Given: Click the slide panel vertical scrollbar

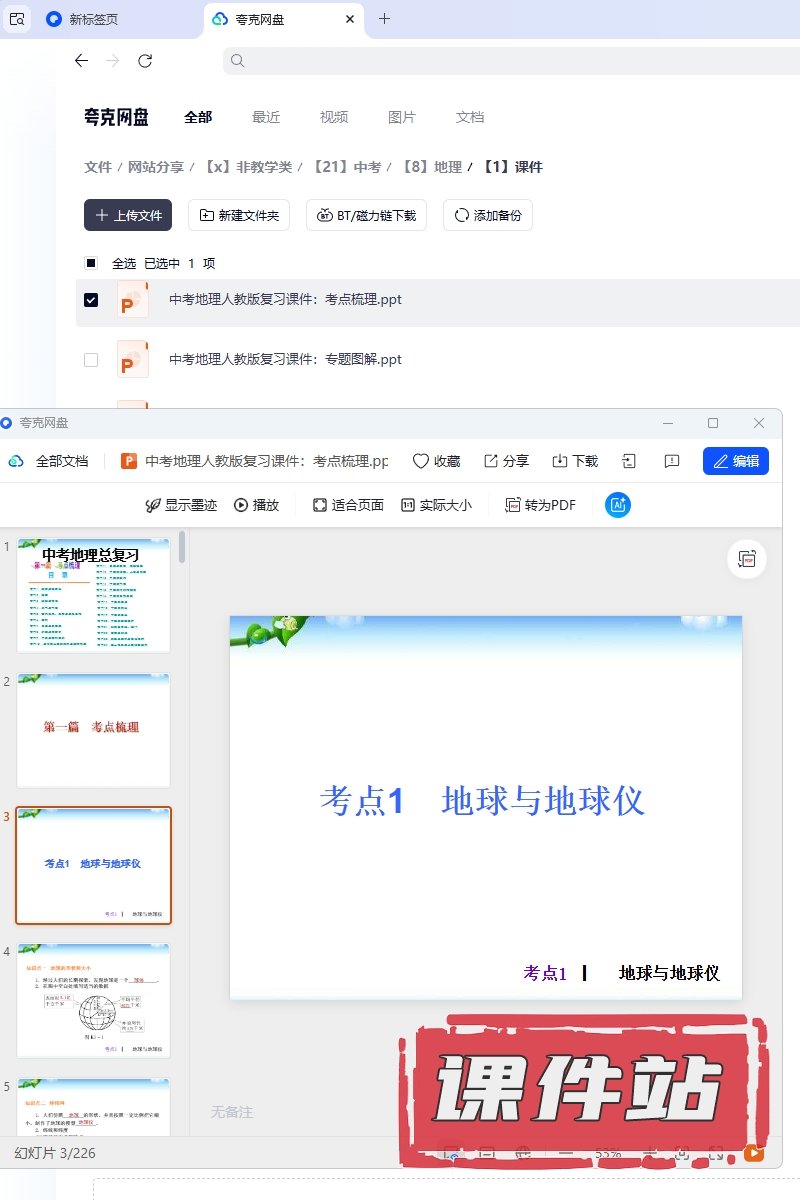Looking at the screenshot, I should (182, 548).
